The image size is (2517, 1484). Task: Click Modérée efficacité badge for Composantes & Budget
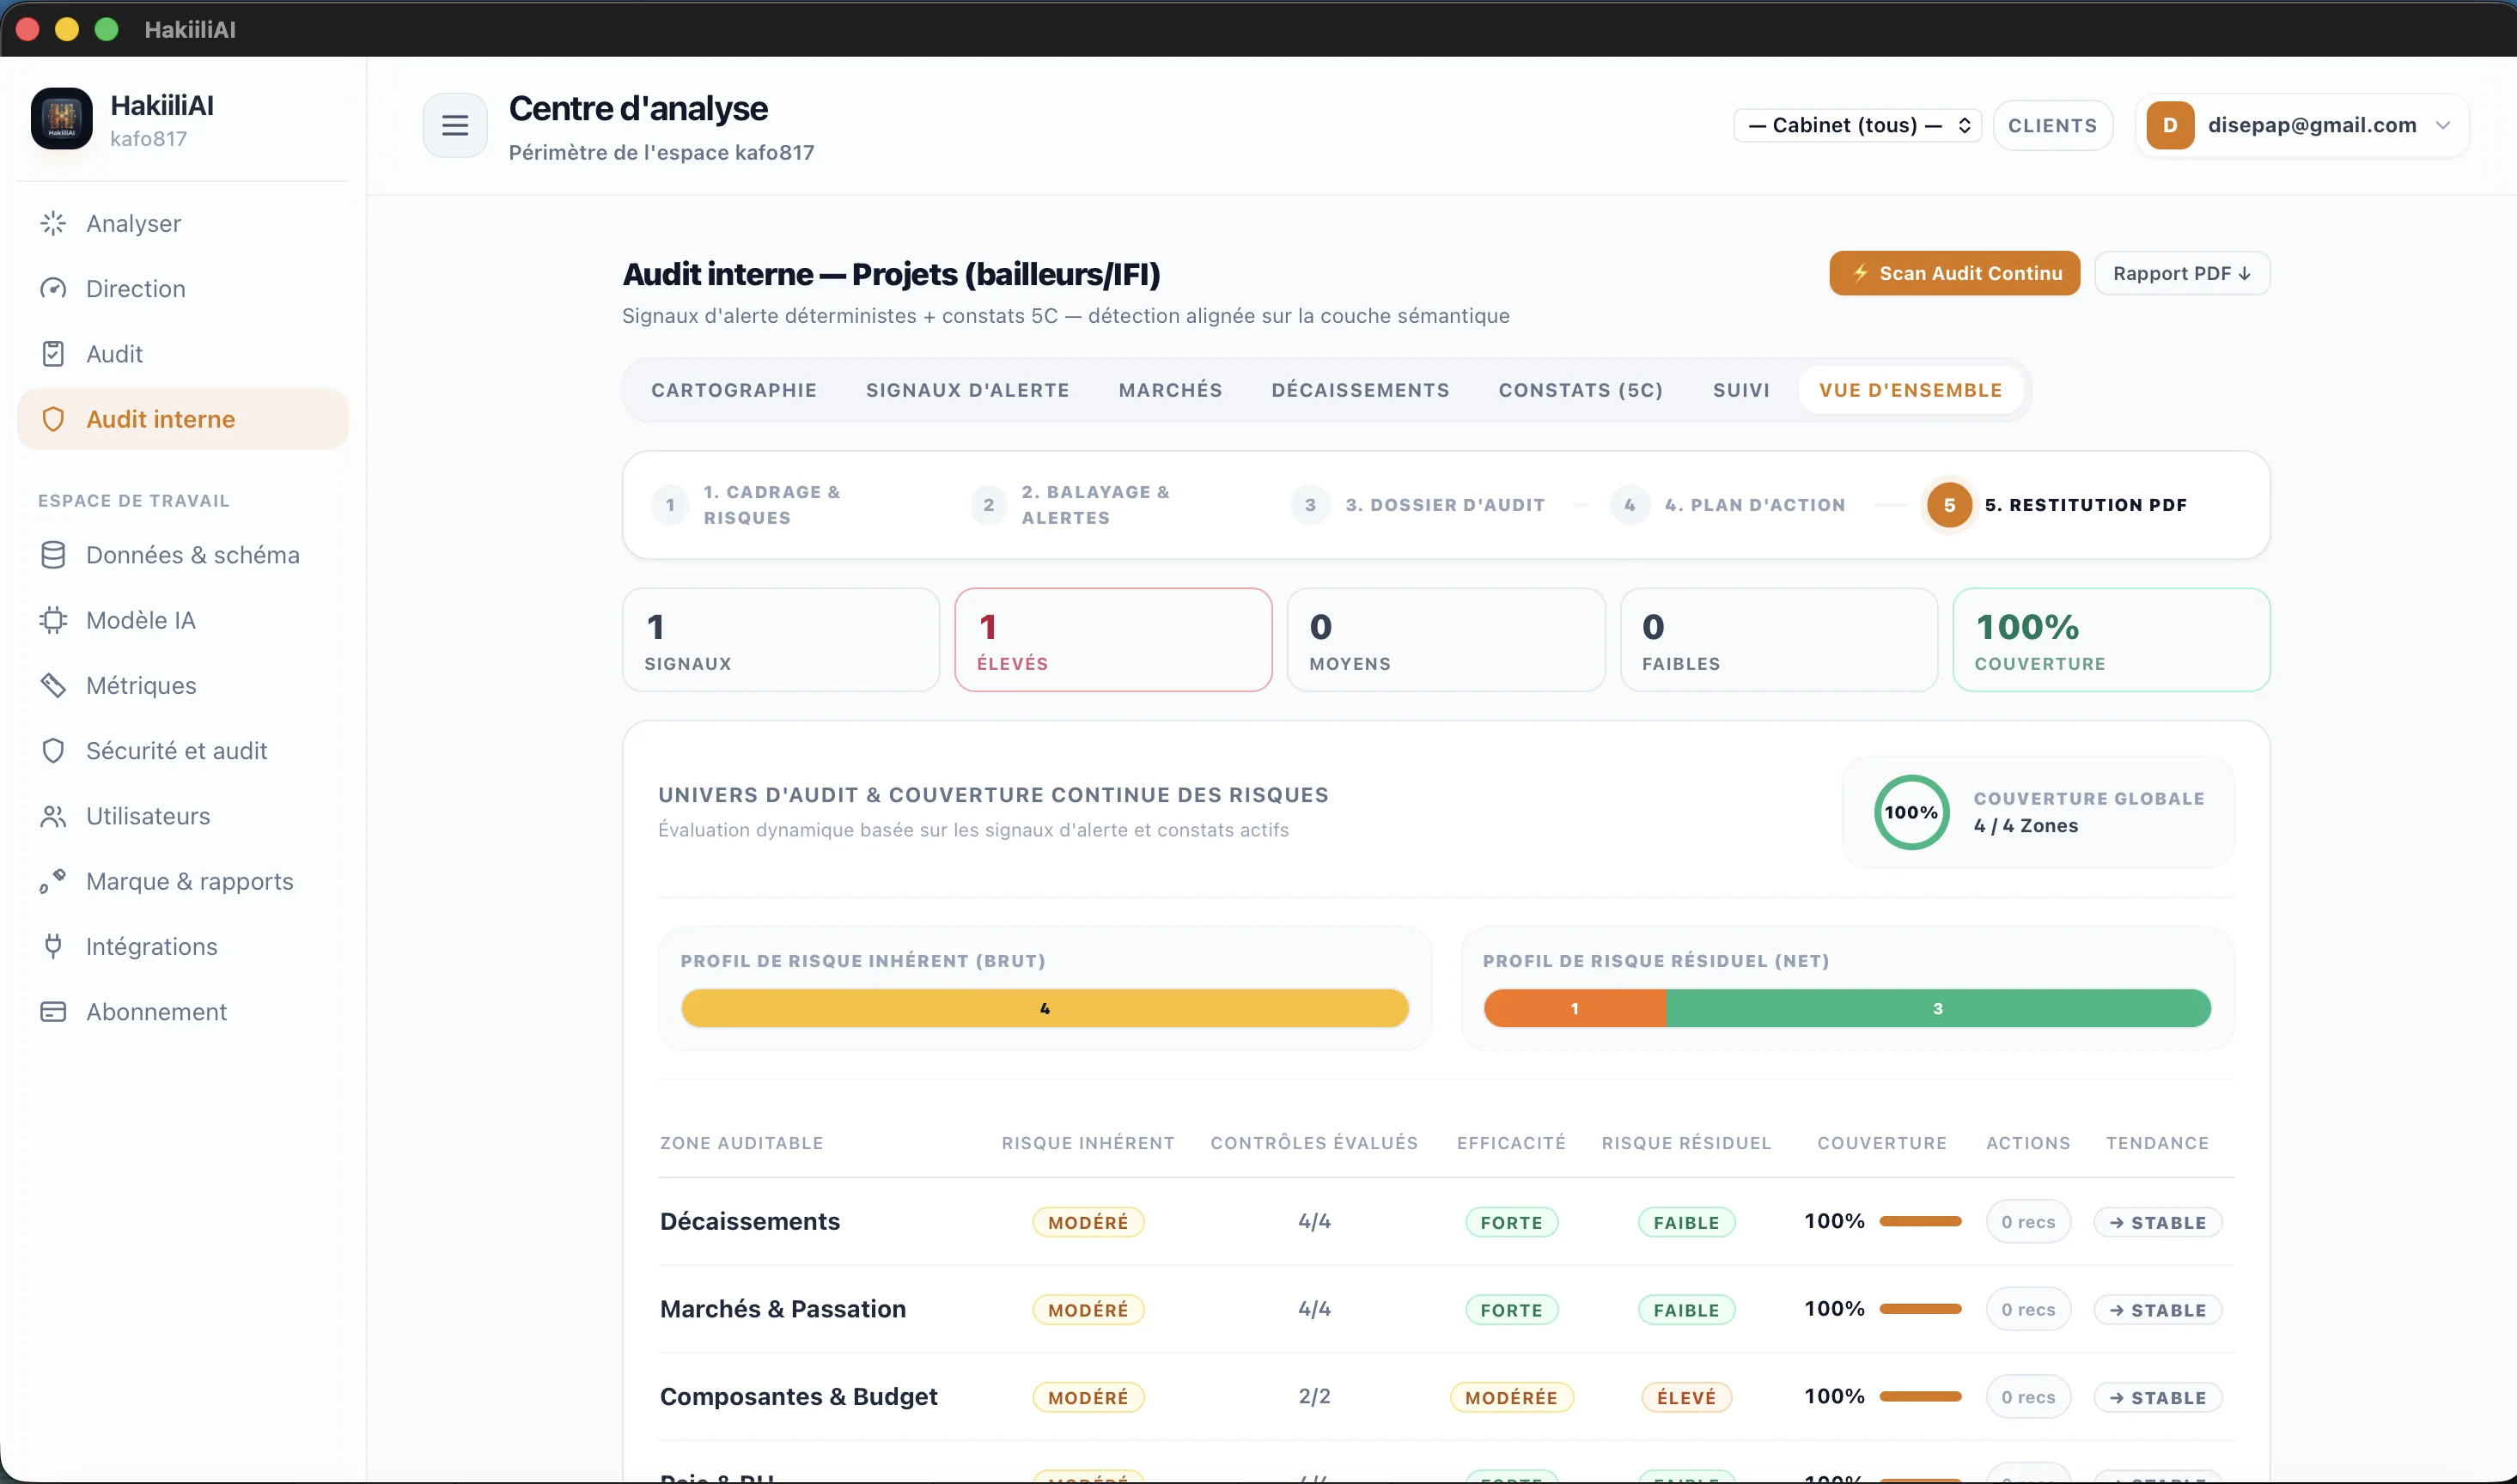(x=1511, y=1397)
